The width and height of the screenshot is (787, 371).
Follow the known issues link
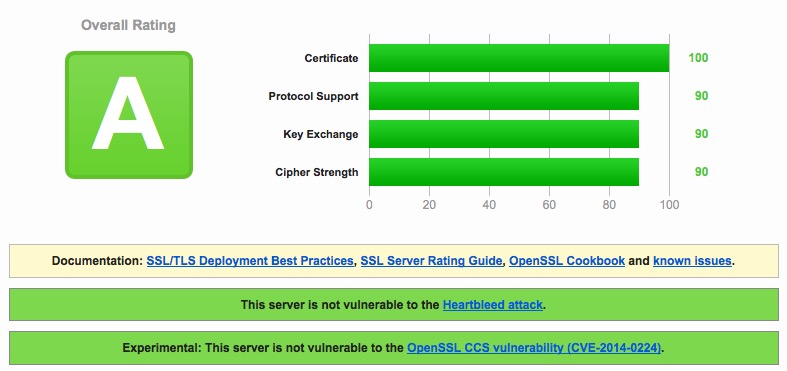[x=692, y=261]
